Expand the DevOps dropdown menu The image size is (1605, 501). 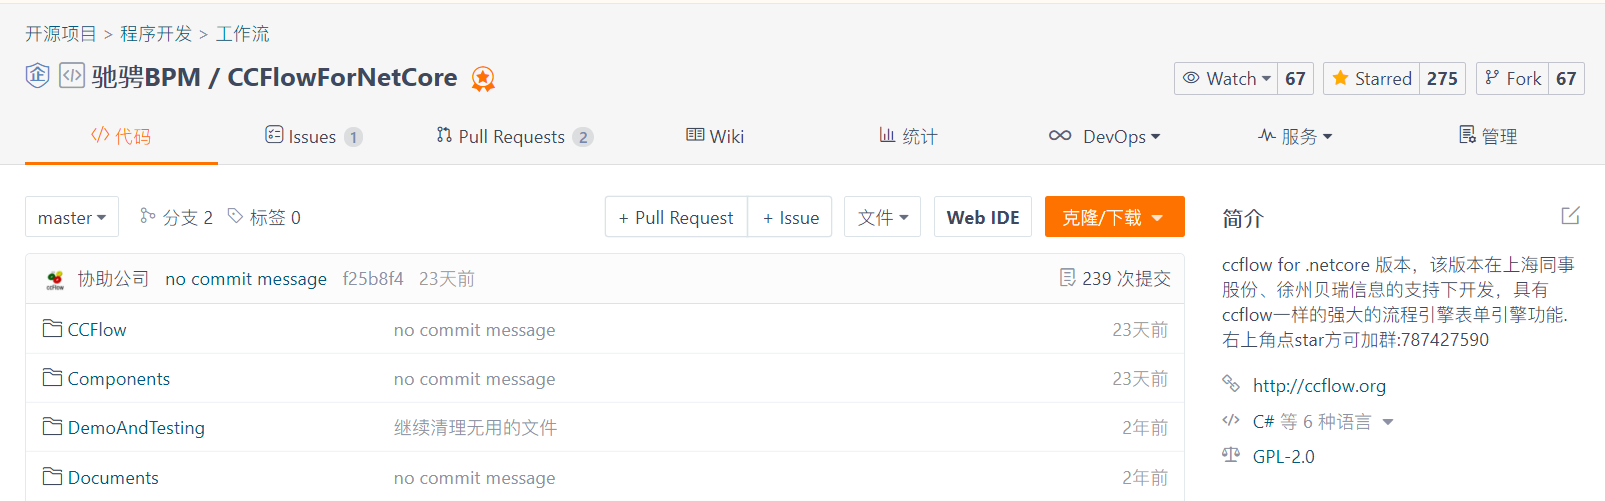[x=1104, y=136]
